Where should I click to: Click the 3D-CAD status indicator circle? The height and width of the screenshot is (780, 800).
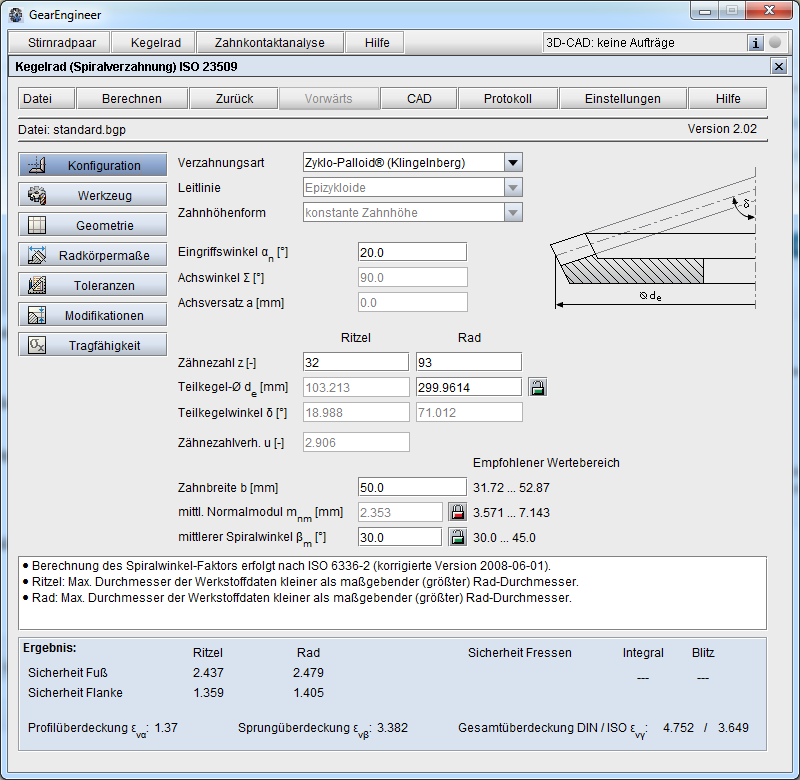click(x=775, y=42)
